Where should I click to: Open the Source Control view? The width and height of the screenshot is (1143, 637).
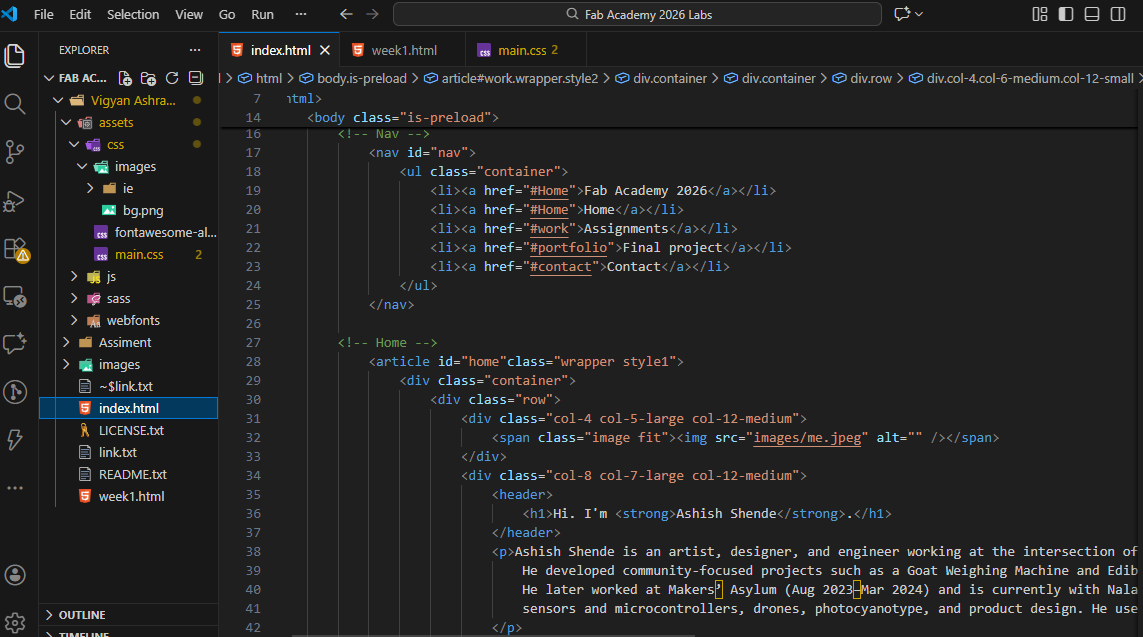[15, 152]
